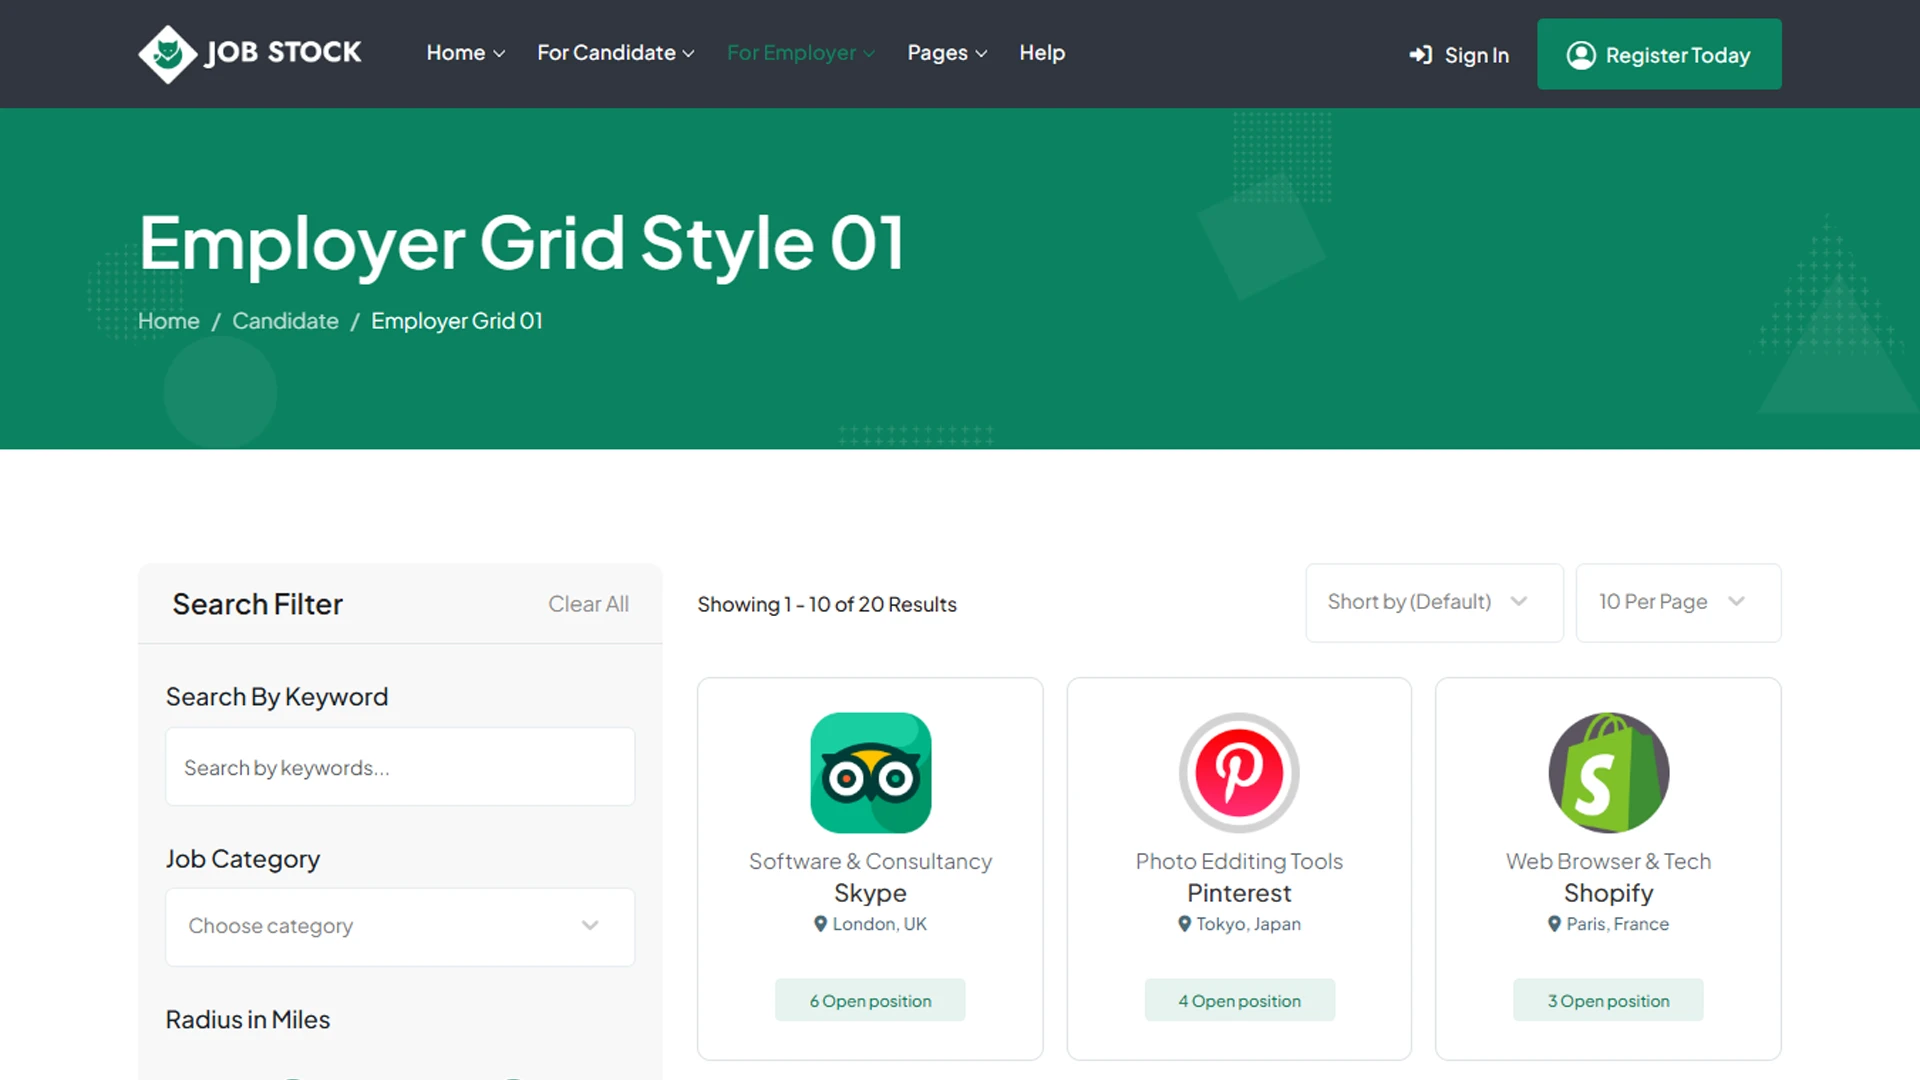Click the Paris, France location text
Viewport: 1920px width, 1080px height.
pyautogui.click(x=1617, y=924)
